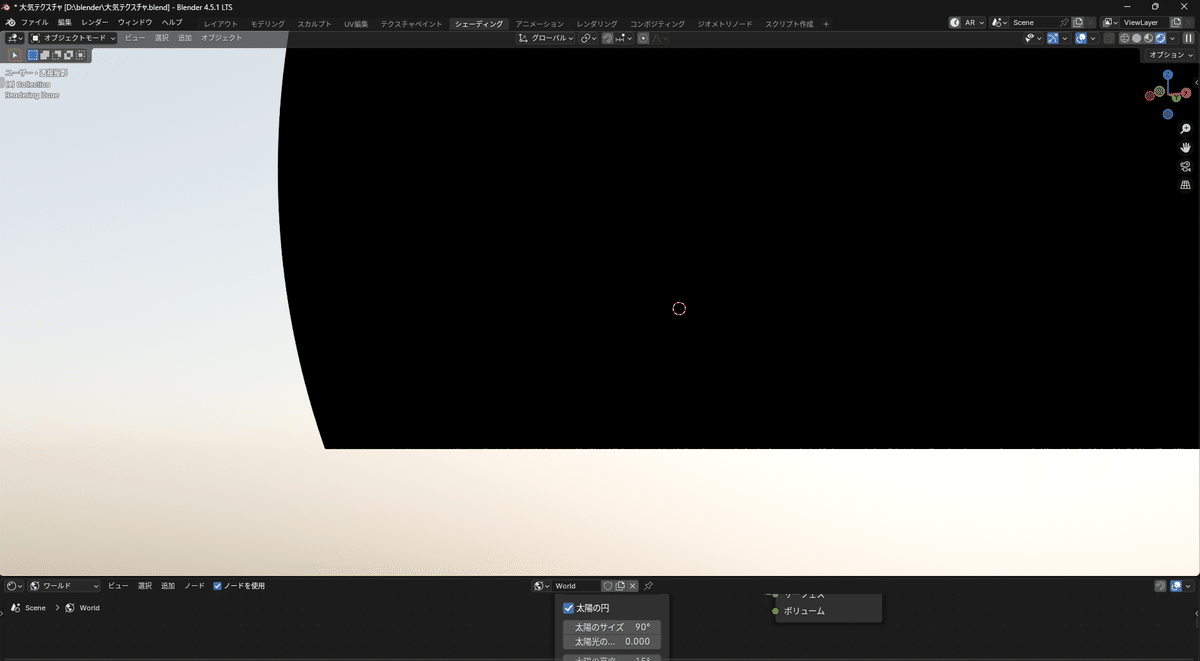The image size is (1200, 661).
Task: Toggle the viewport gizmos button
Action: click(x=1054, y=38)
